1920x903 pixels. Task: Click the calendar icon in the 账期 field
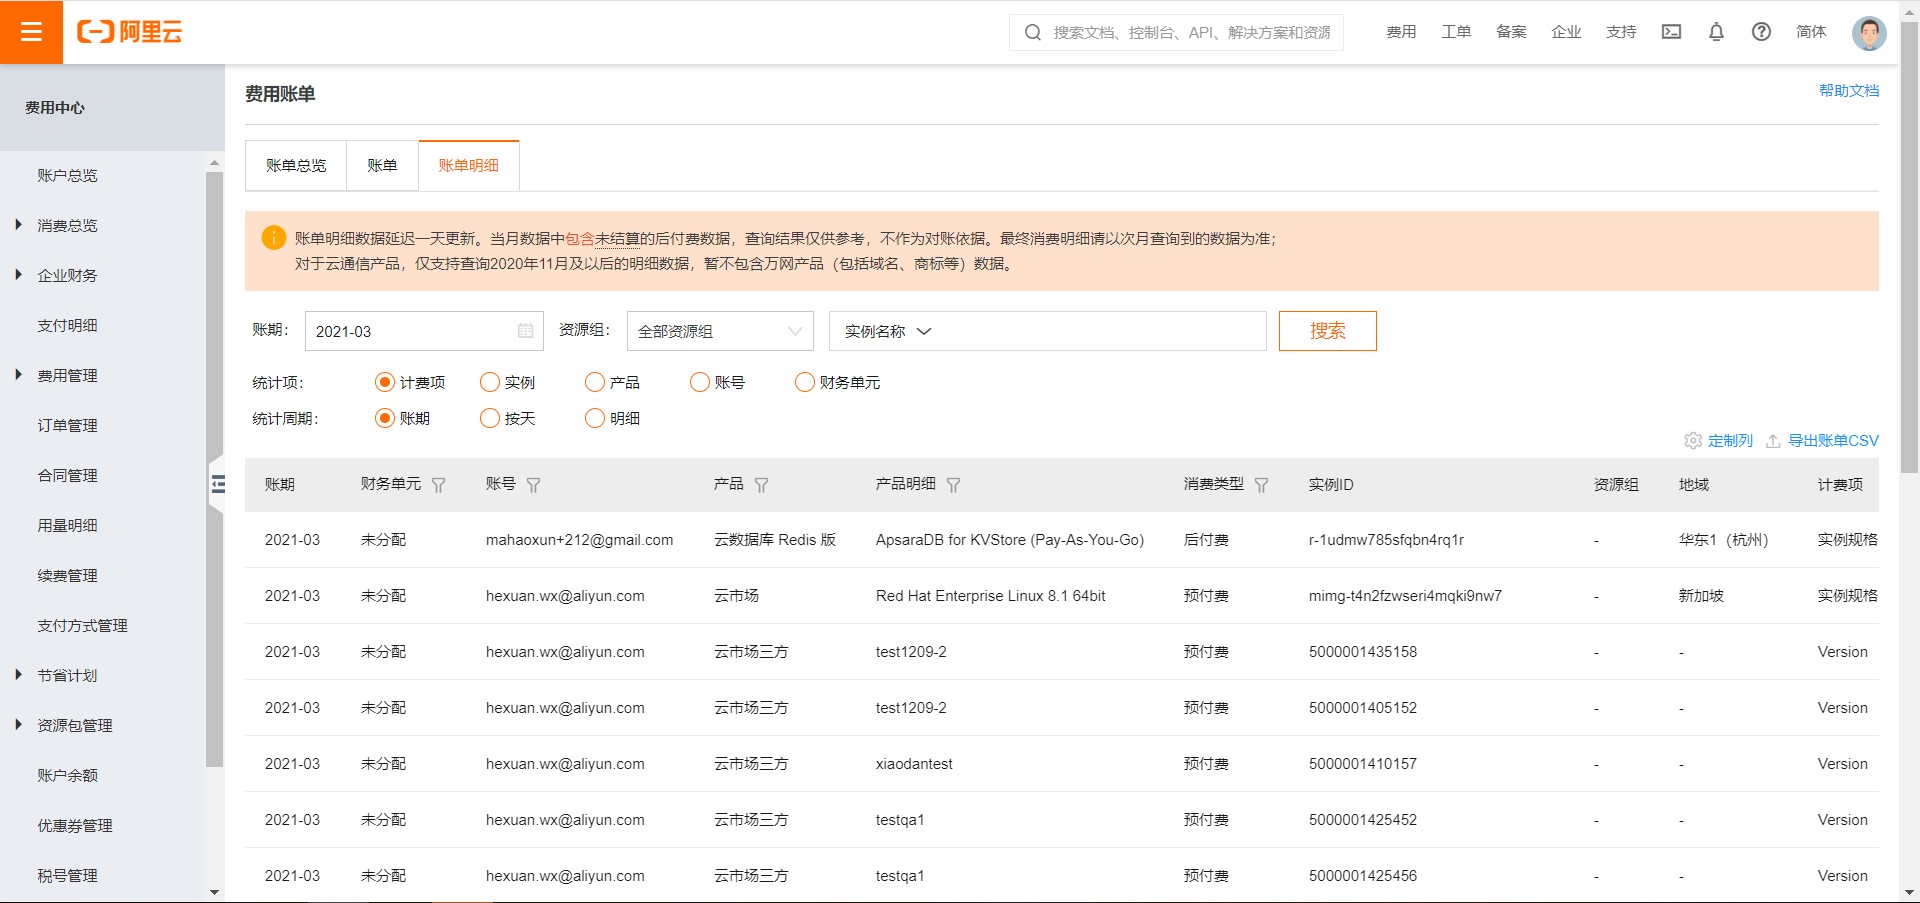tap(525, 331)
